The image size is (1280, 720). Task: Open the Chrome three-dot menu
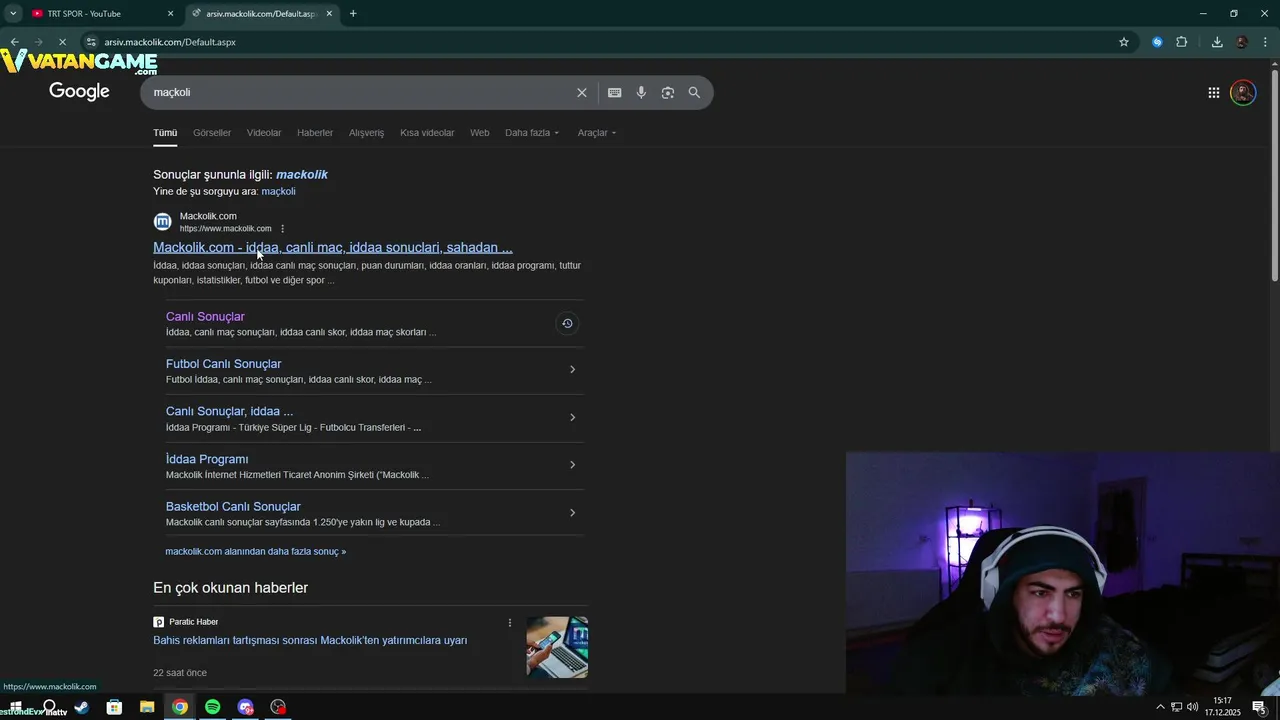(1266, 42)
